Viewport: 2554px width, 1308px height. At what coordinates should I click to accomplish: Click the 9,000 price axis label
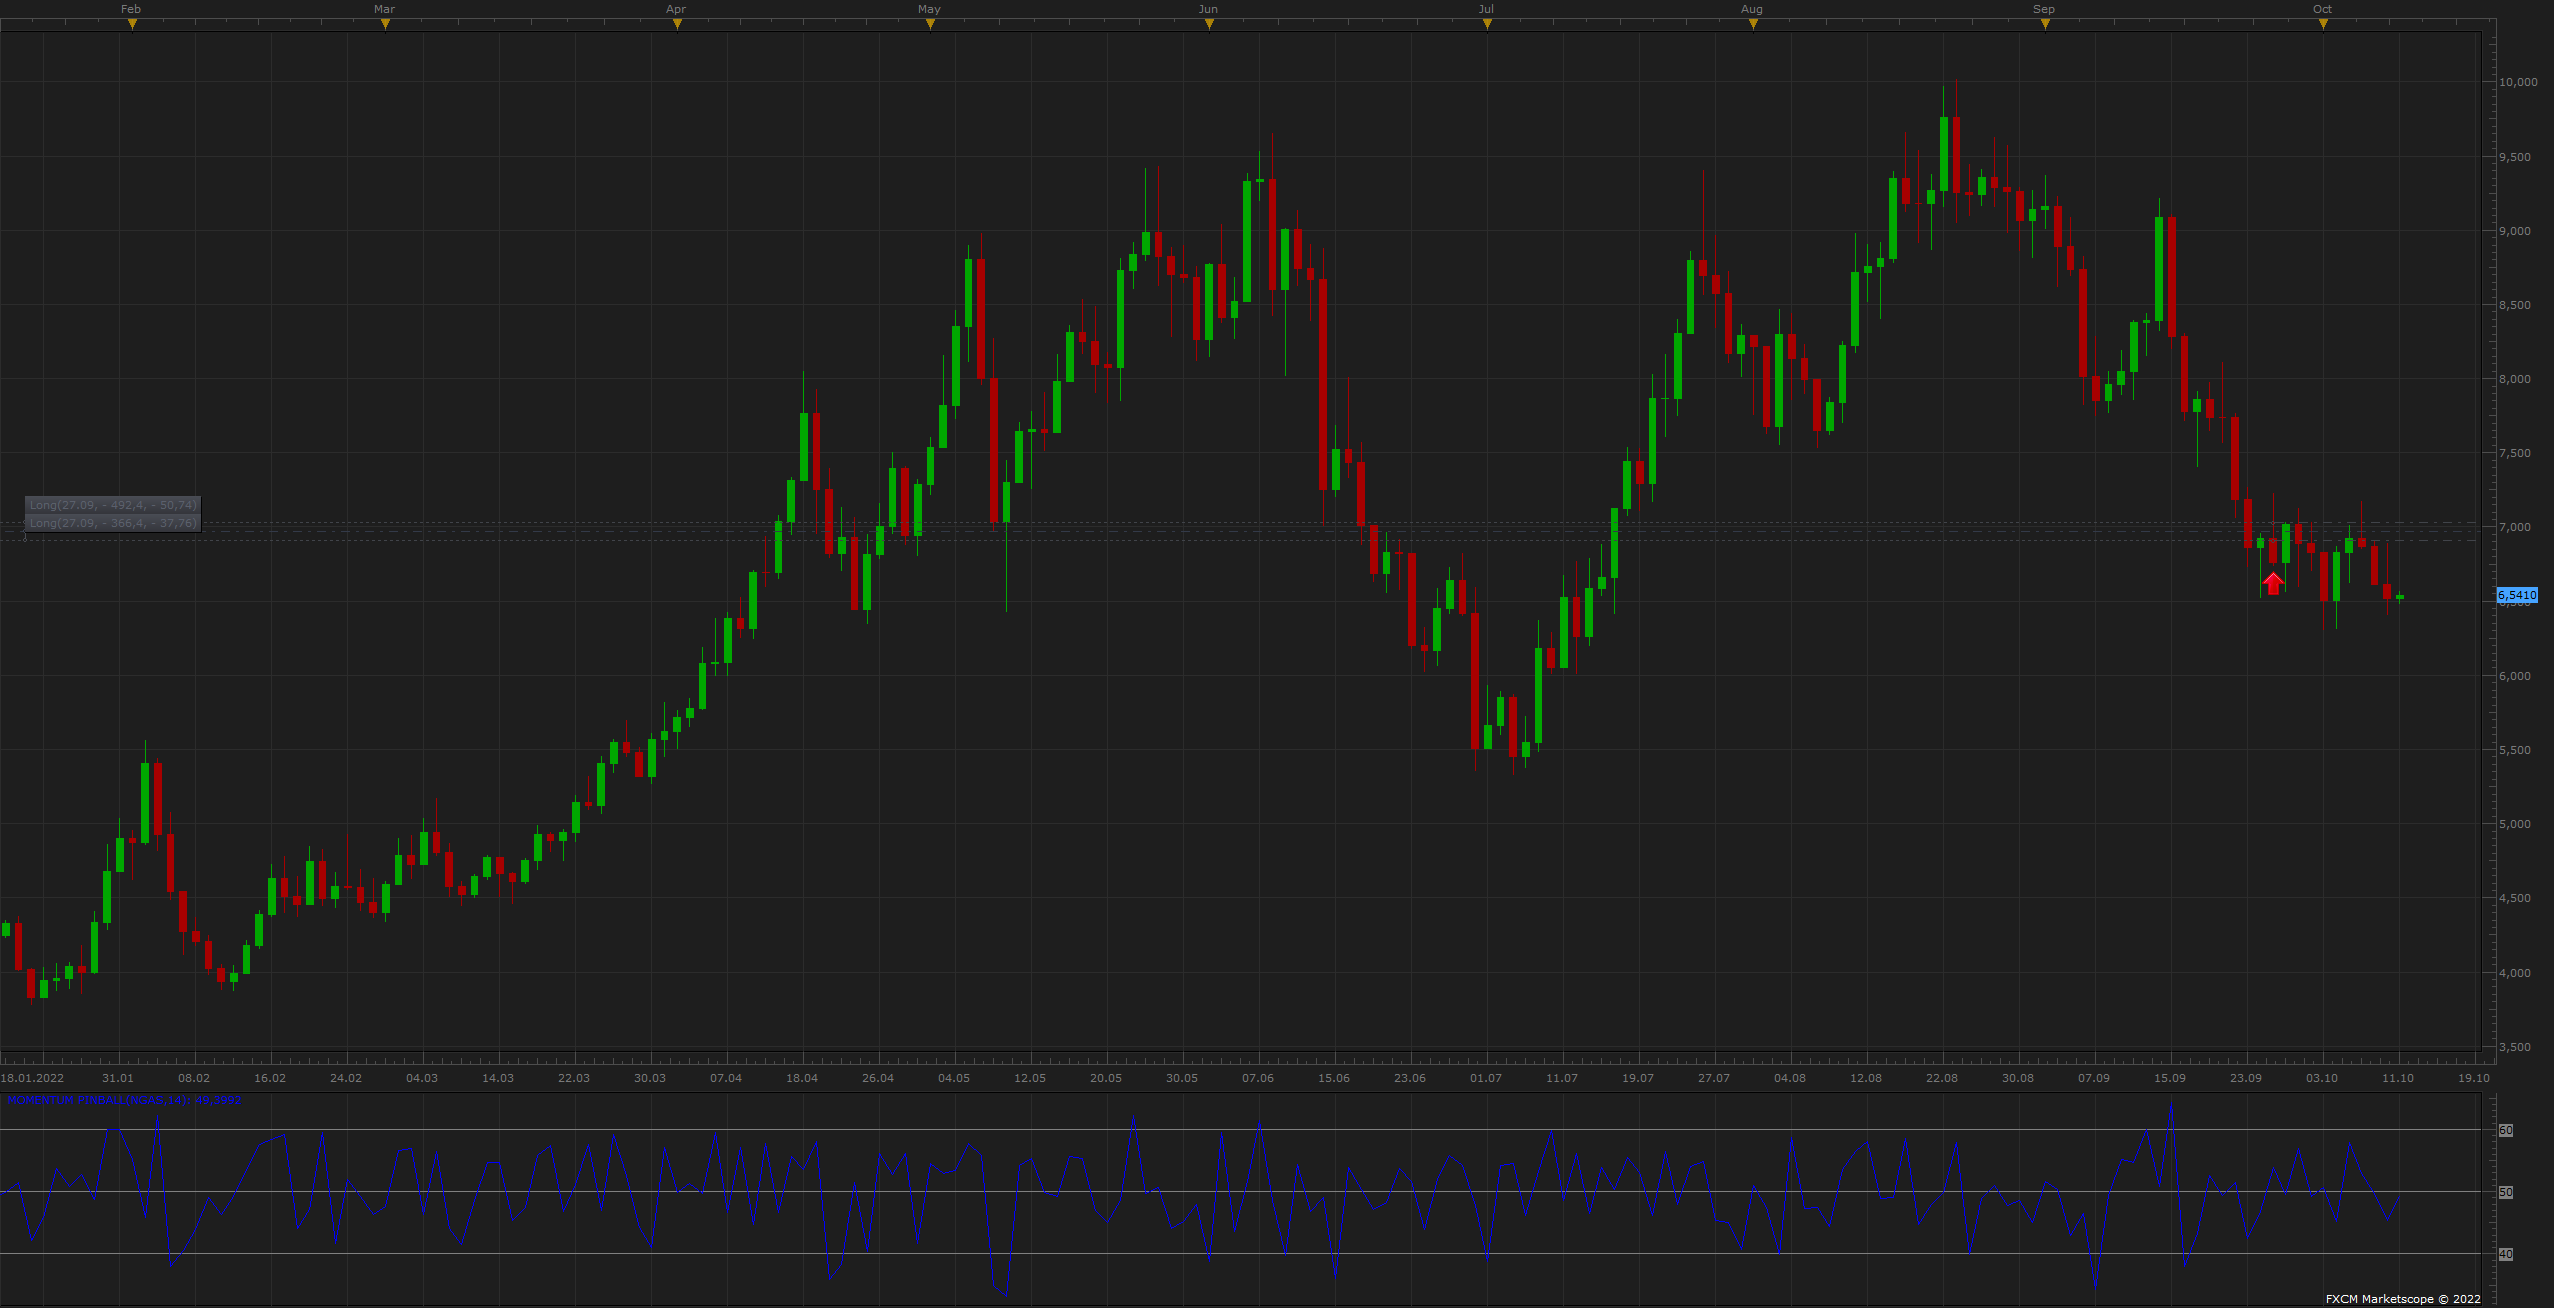point(2515,231)
